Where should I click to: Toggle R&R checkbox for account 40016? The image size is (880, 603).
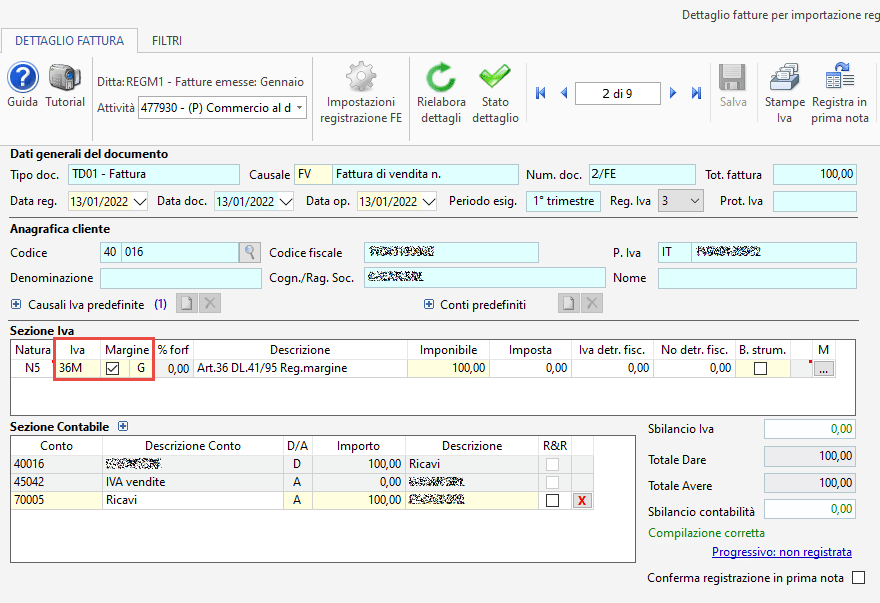pyautogui.click(x=553, y=464)
